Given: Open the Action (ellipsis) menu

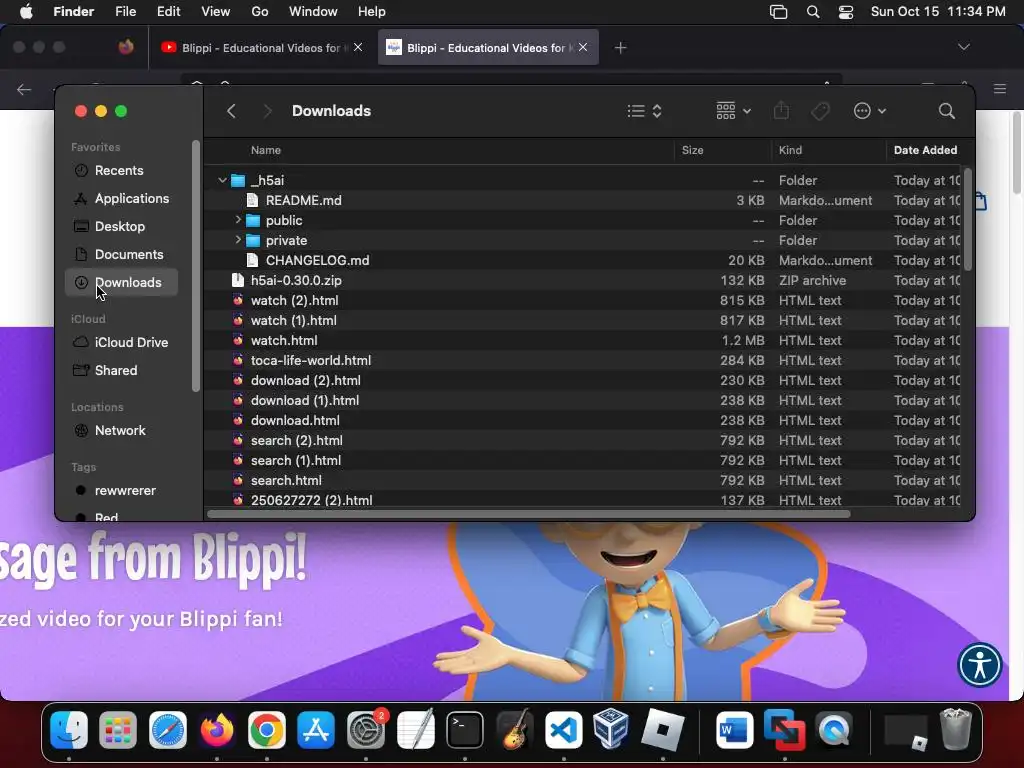Looking at the screenshot, I should click(x=870, y=111).
